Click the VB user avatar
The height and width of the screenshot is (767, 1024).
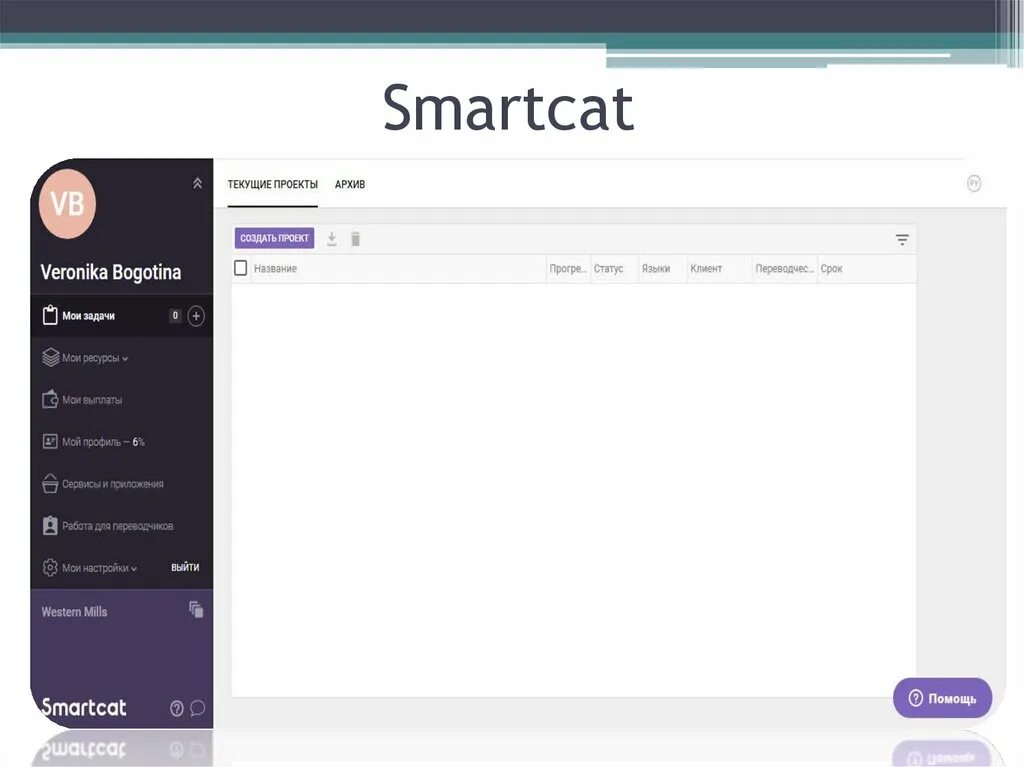tap(67, 204)
